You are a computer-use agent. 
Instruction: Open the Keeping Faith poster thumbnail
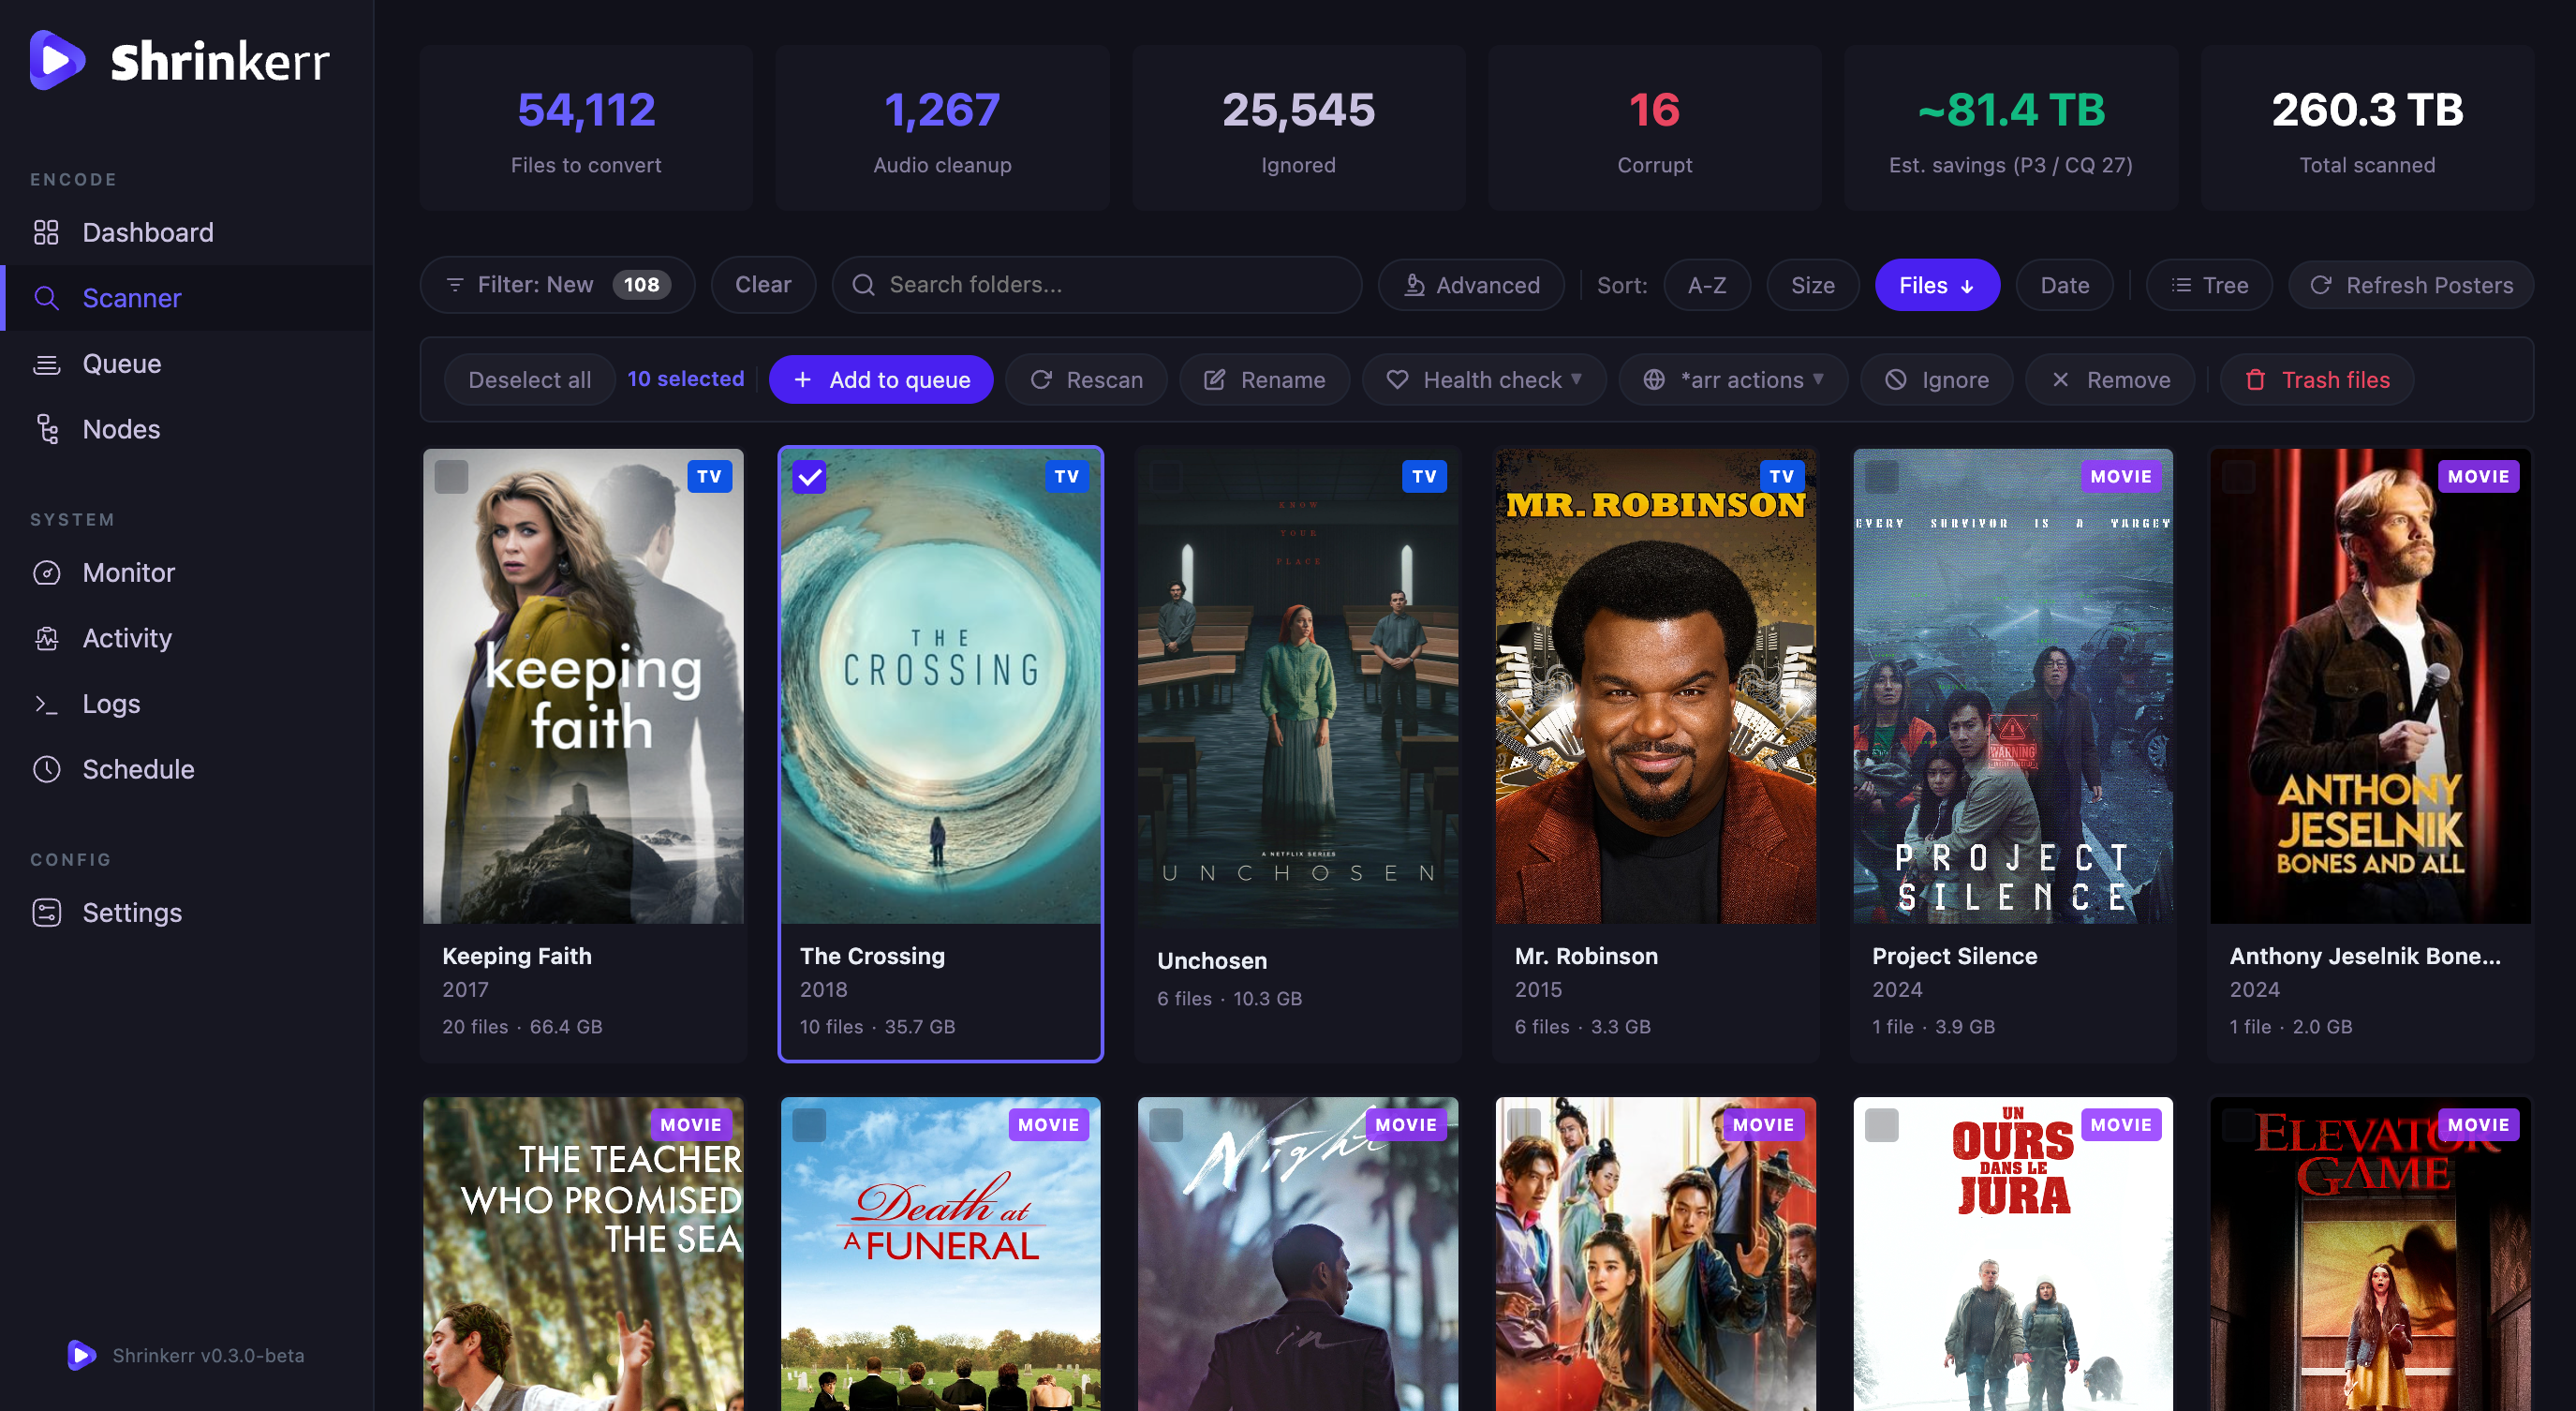(583, 686)
